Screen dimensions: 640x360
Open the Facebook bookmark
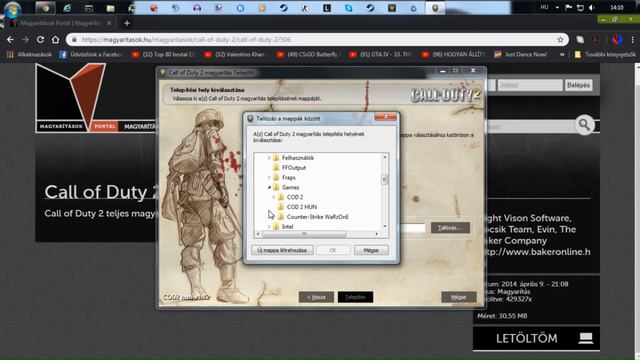point(91,54)
